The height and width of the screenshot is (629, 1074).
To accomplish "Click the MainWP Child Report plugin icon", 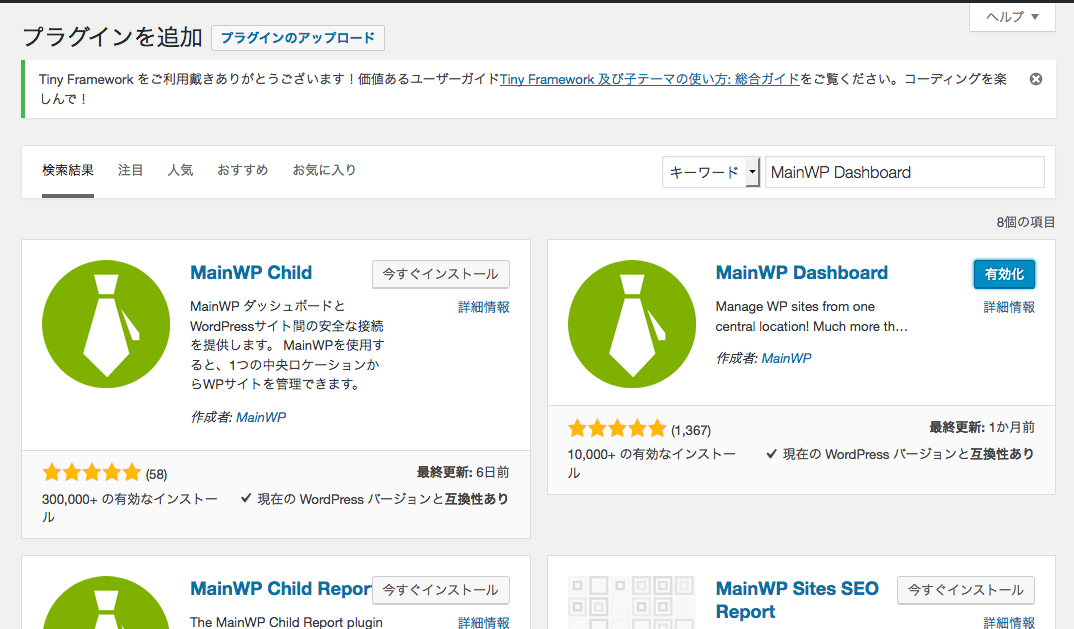I will [106, 602].
